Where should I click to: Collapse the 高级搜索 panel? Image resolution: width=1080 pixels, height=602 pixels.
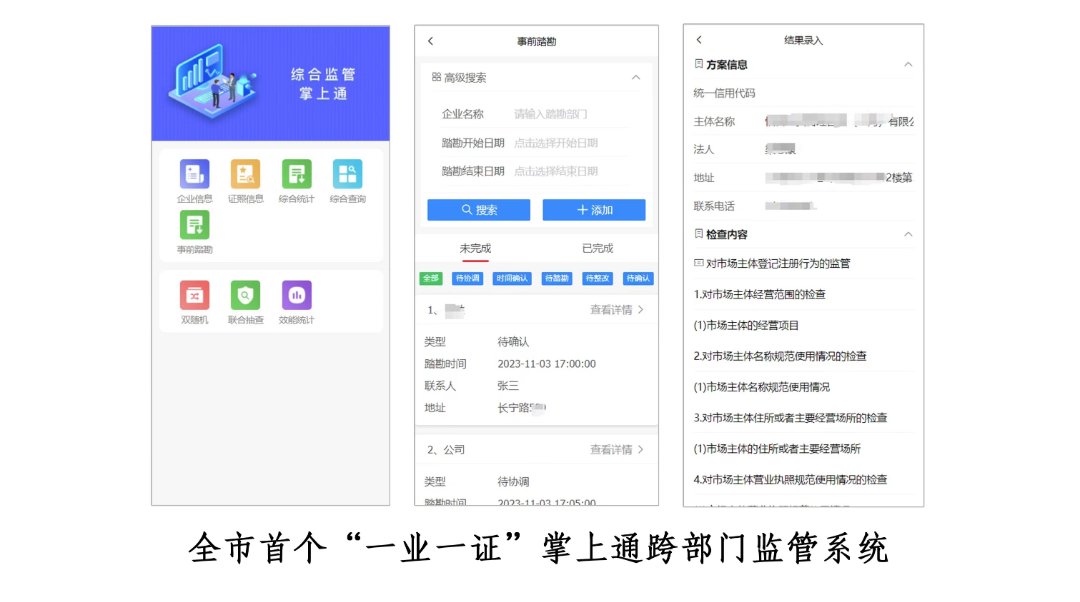click(x=636, y=78)
